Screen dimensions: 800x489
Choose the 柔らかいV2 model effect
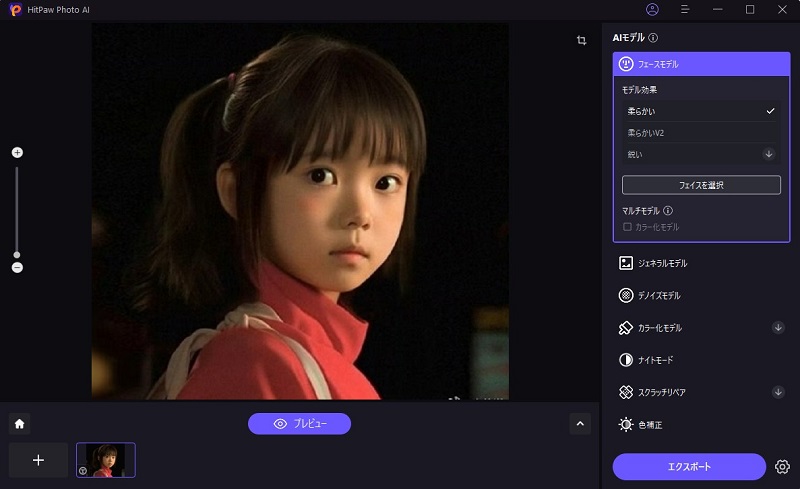pos(701,133)
